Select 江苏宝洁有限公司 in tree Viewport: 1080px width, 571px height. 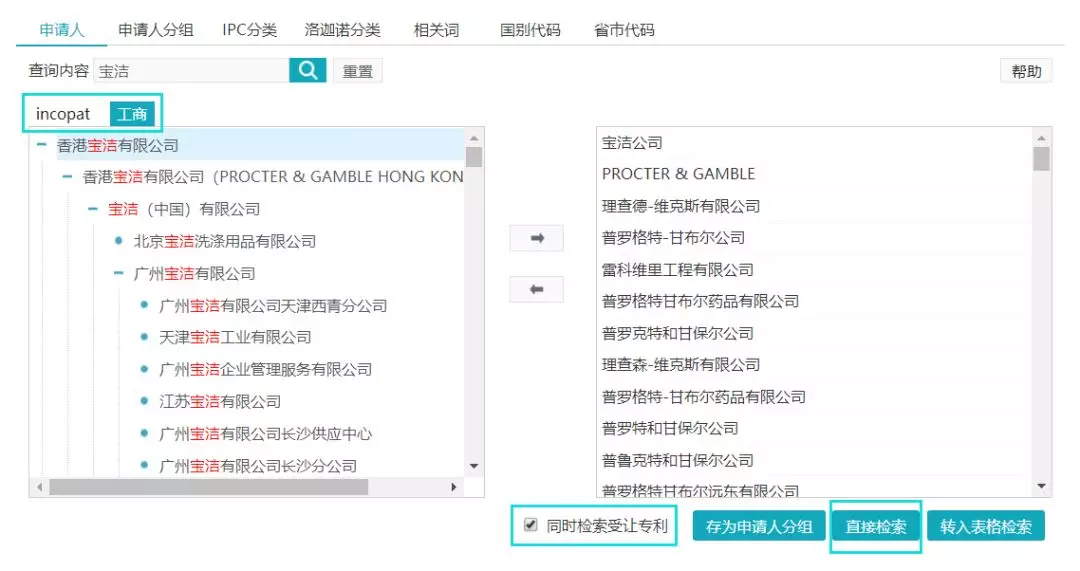coord(220,402)
